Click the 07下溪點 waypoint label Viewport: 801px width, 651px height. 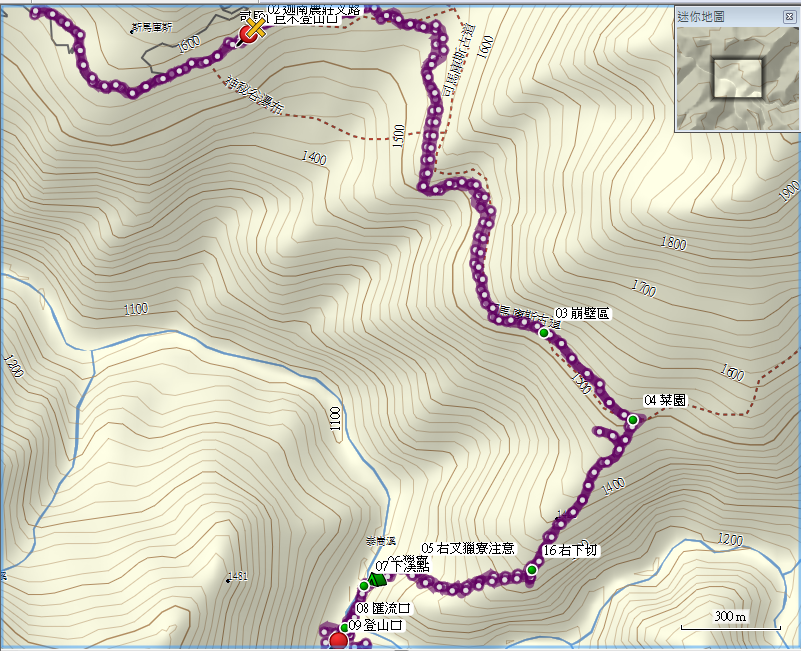point(402,566)
